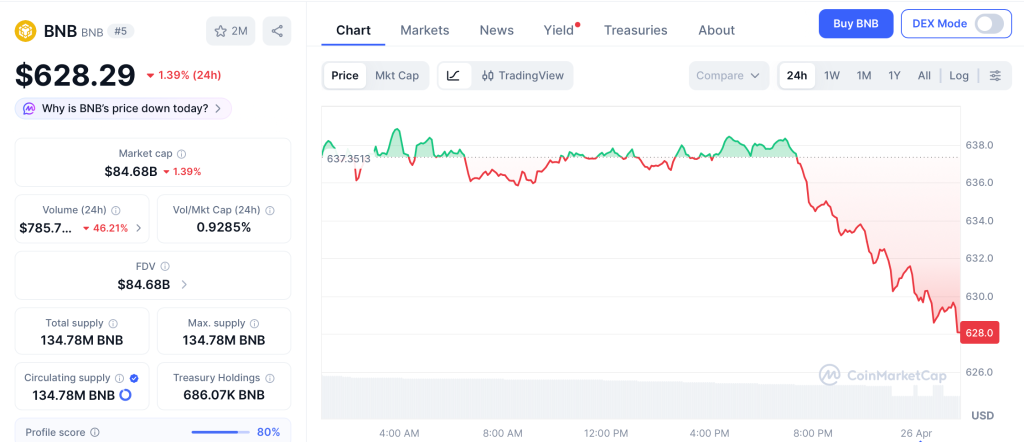Screen dimensions: 1024x442
Task: Click the Market cap info icon
Action: pos(181,154)
